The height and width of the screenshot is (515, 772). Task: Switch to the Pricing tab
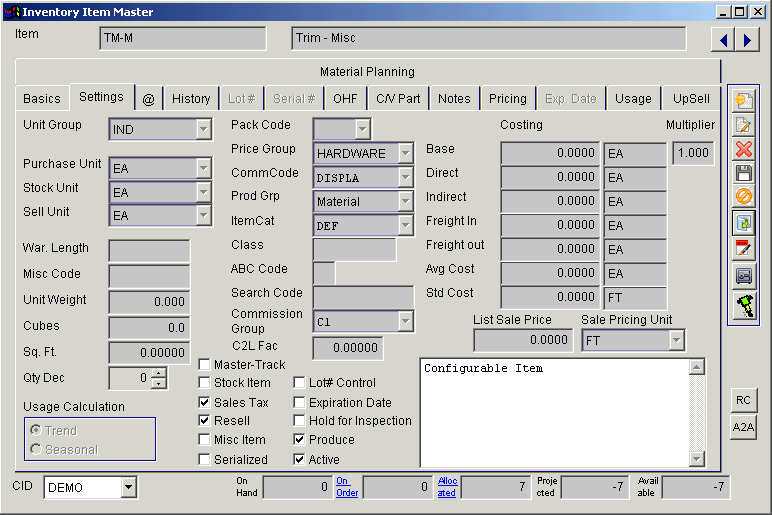(x=507, y=99)
